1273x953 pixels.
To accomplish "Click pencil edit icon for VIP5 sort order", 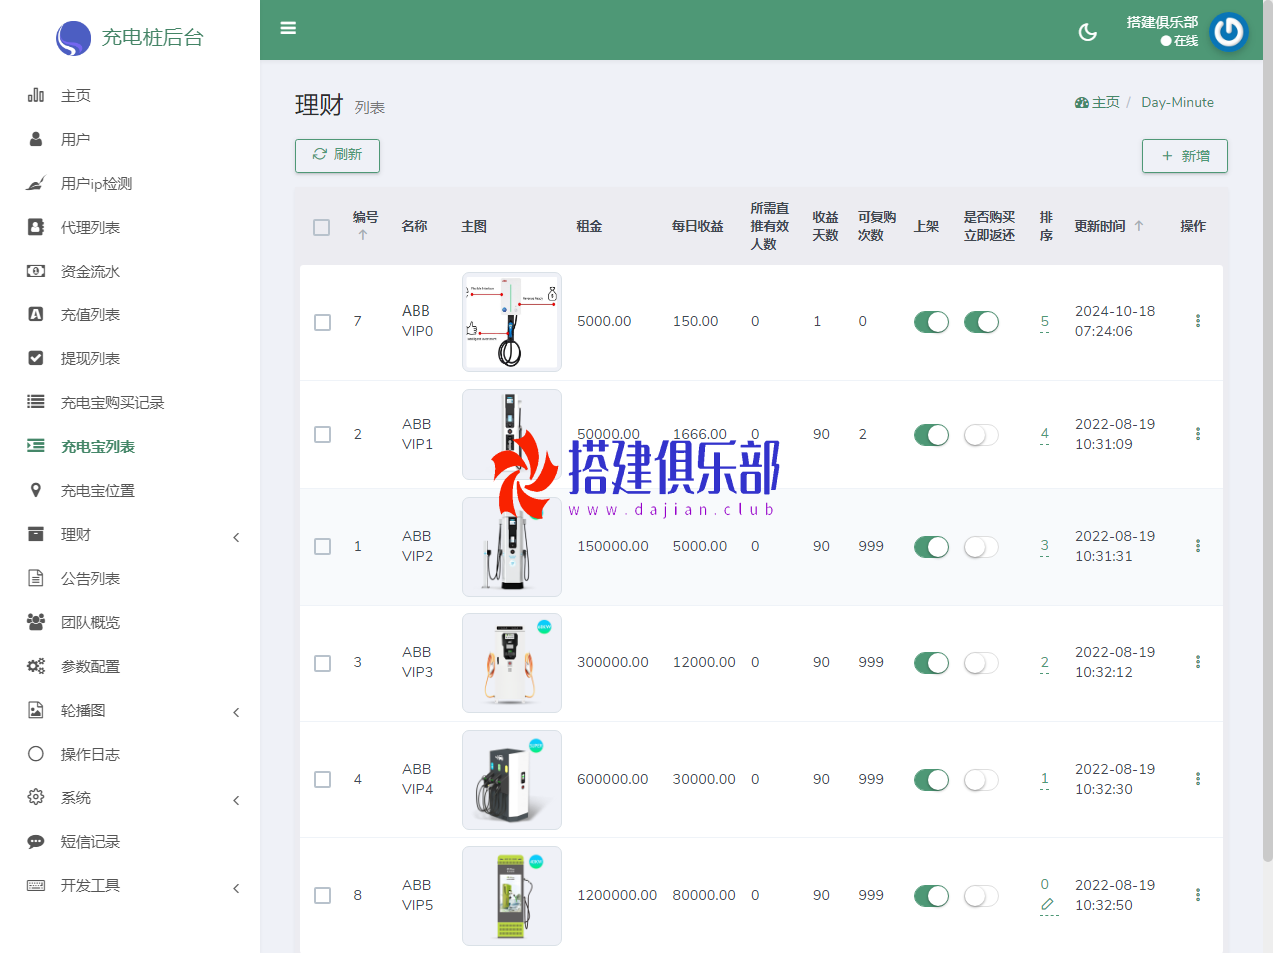I will pos(1047,904).
